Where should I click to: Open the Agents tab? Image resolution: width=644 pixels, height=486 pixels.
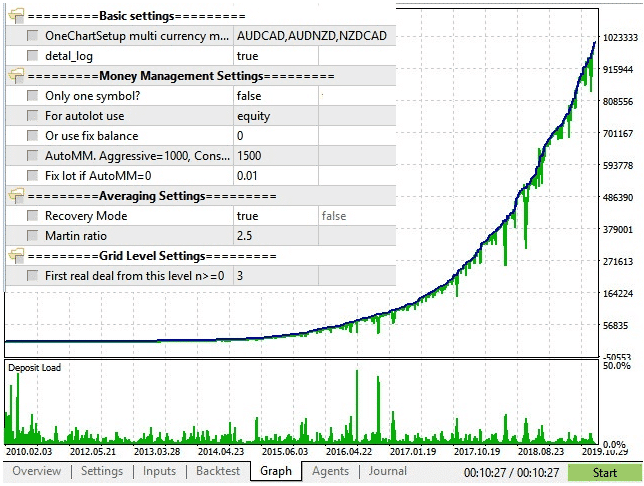[x=330, y=471]
